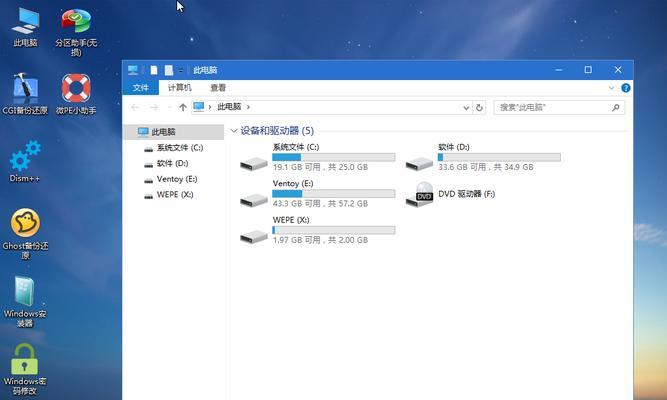Screen dimensions: 667x400
Task: Open recent locations dropdown arrow
Action: click(169, 107)
